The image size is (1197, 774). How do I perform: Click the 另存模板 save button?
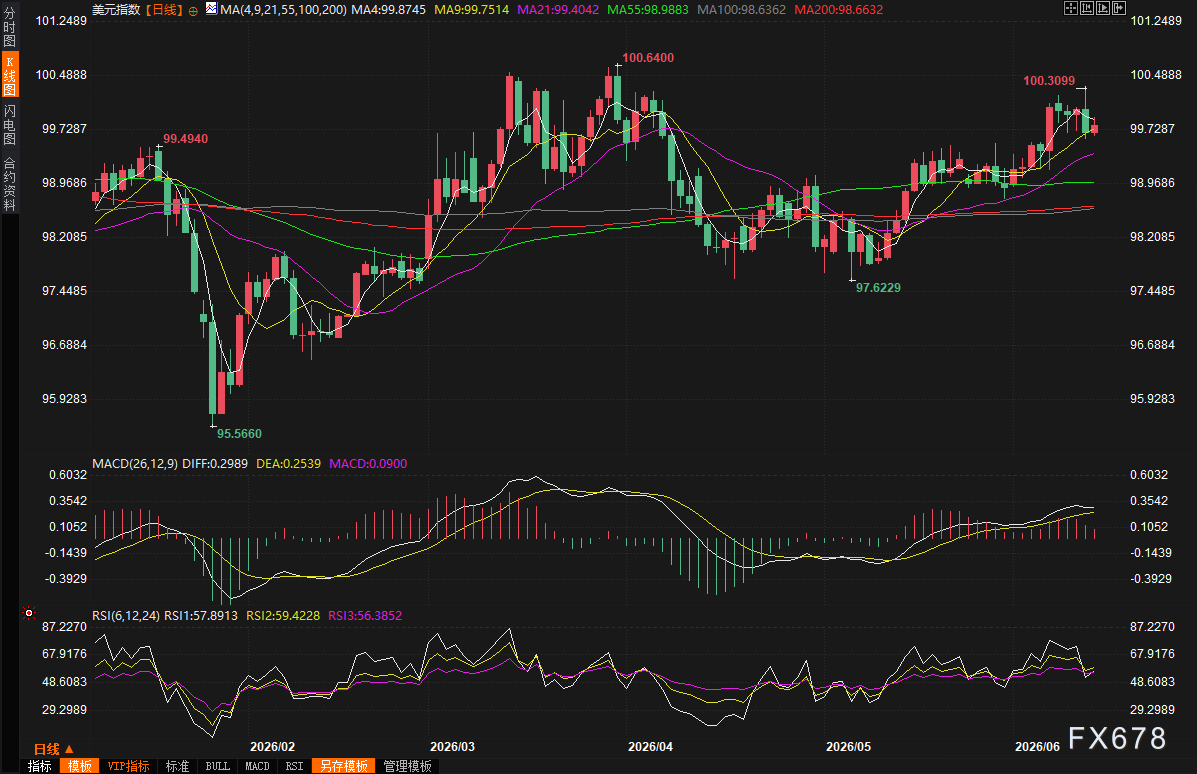tap(344, 766)
